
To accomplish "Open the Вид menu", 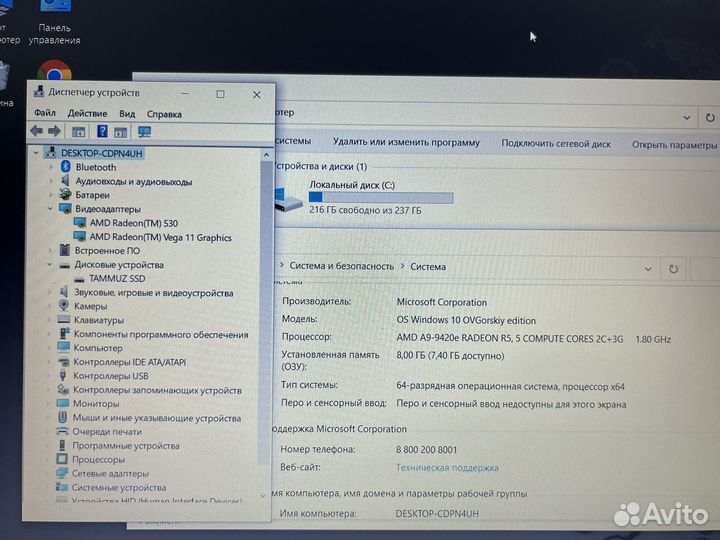I will [127, 114].
